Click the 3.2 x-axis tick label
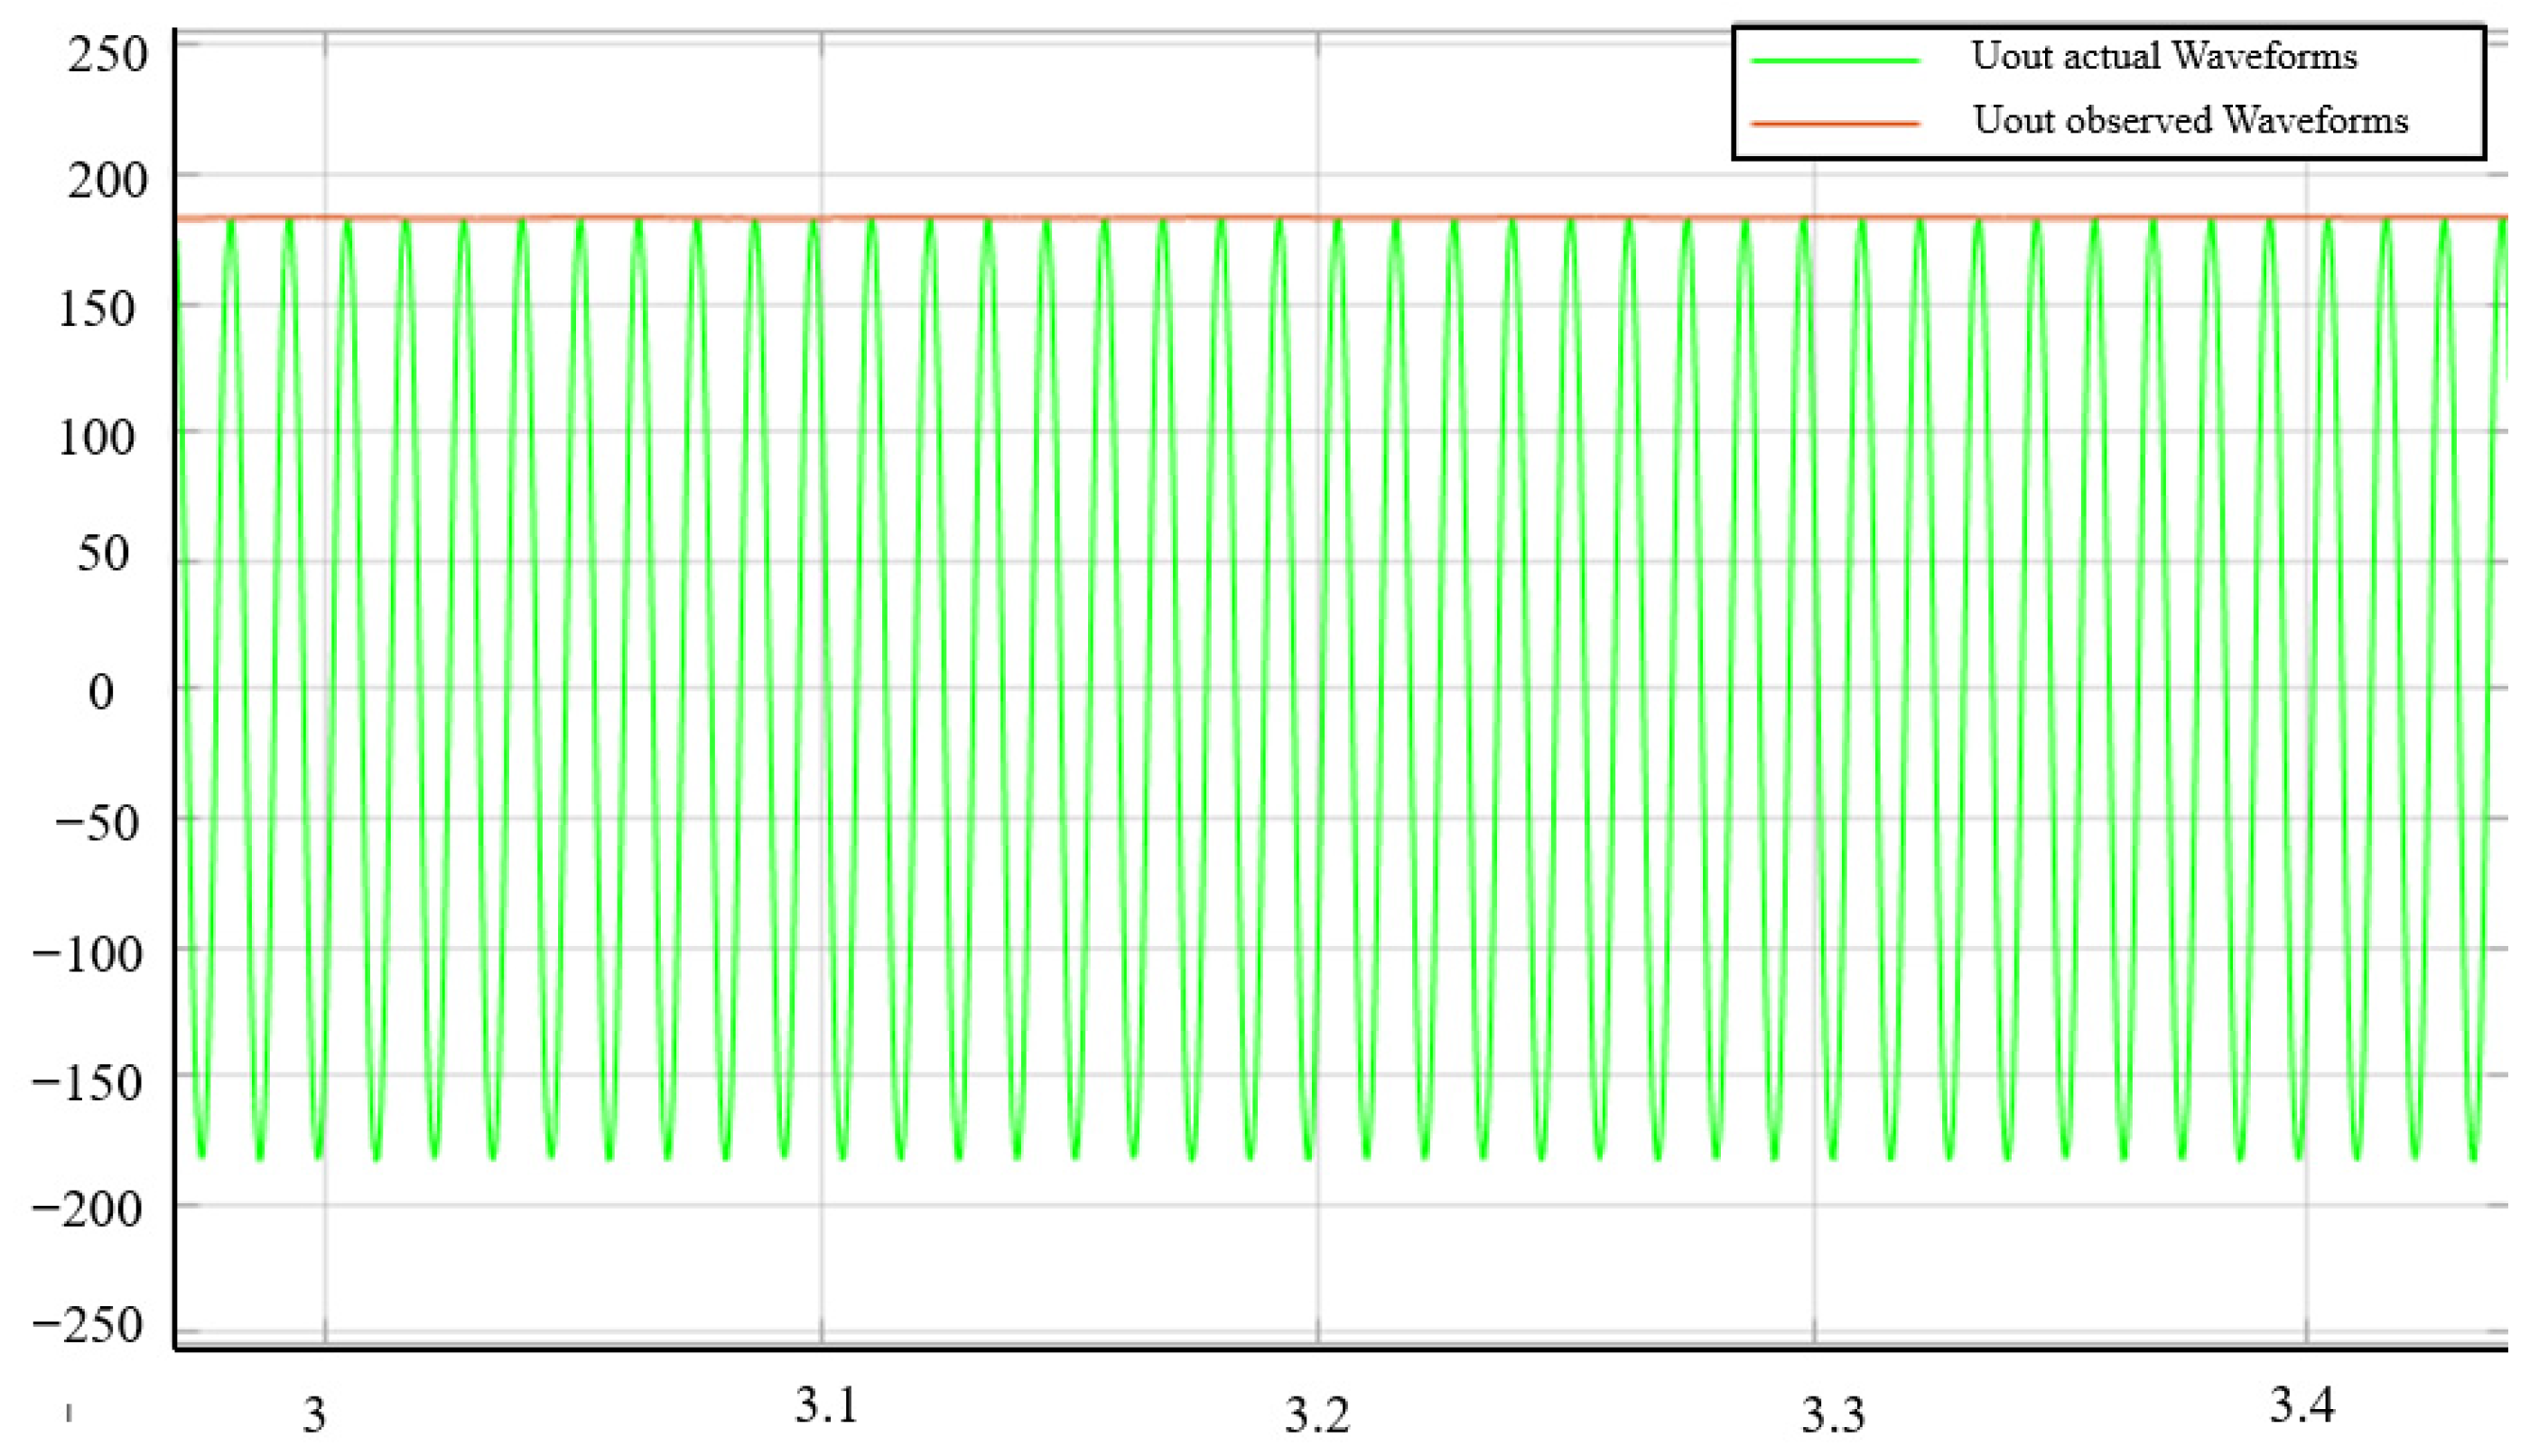The image size is (2548, 1456). point(1317,1415)
